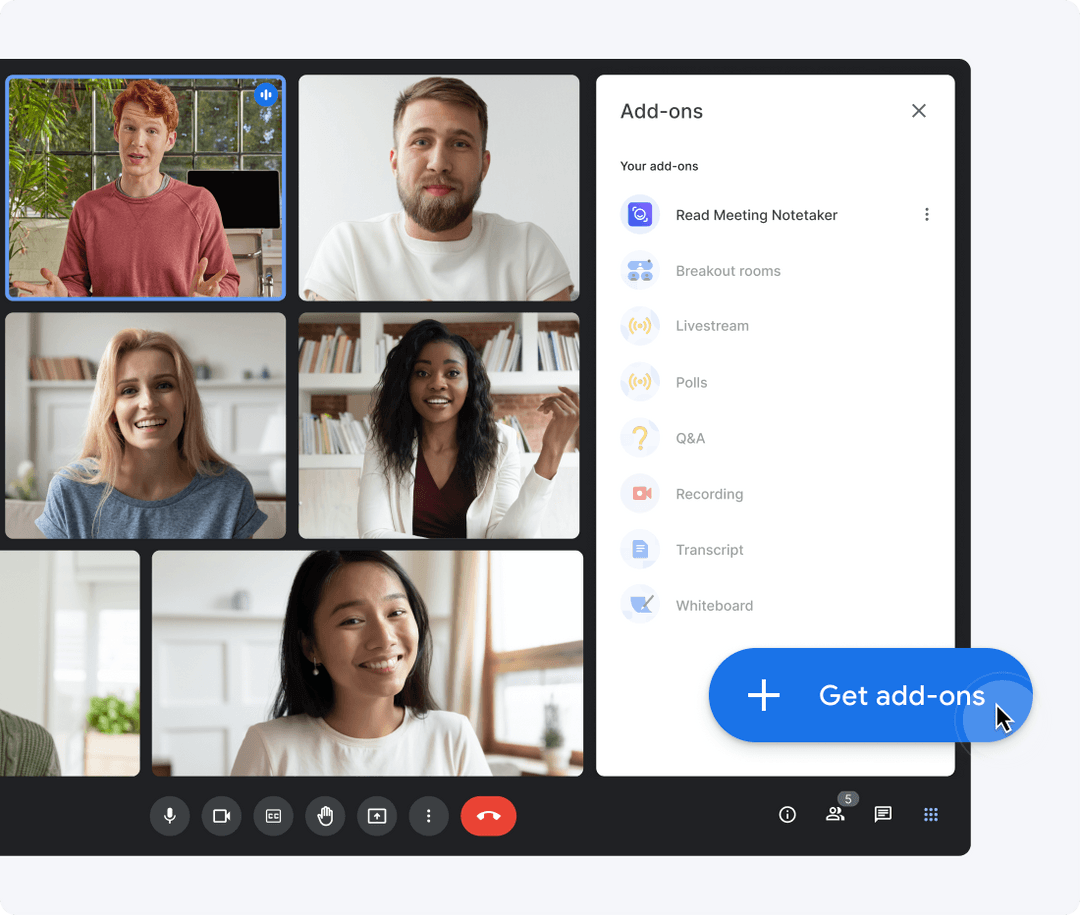Screen dimensions: 1080x915
Task: Open the in-call chat panel
Action: point(883,815)
